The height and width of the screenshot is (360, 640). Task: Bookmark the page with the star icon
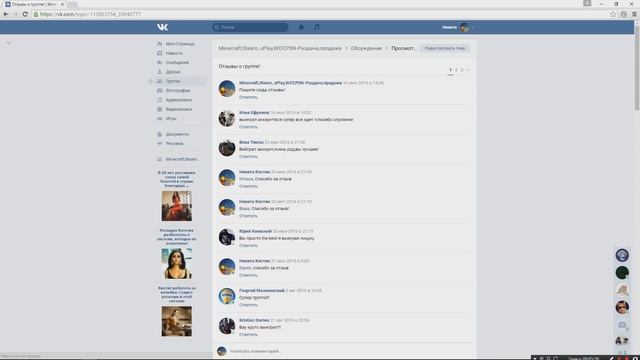613,14
